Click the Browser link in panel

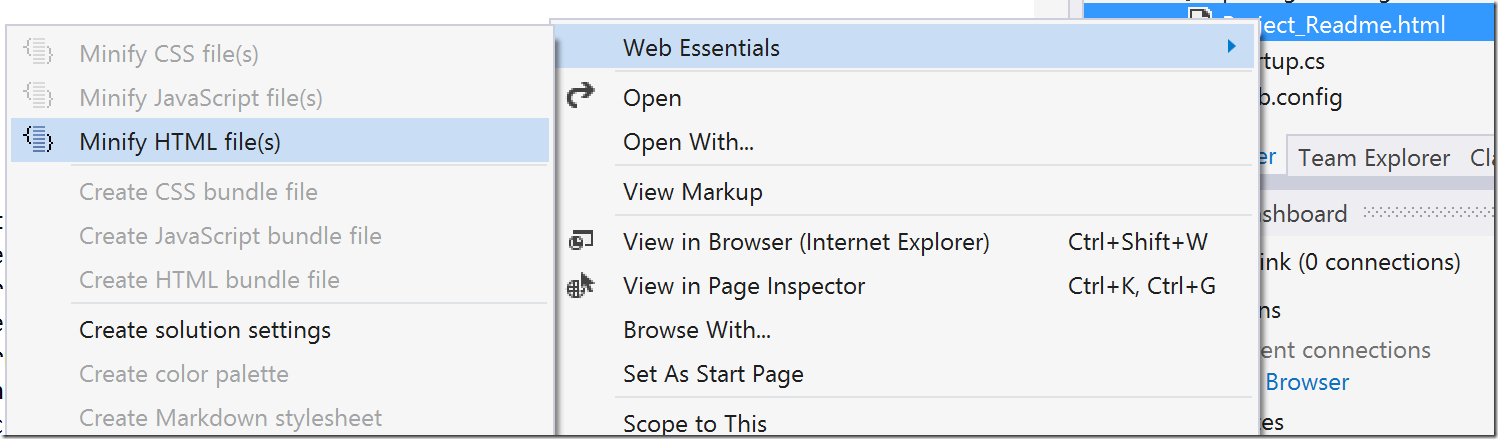click(1307, 382)
